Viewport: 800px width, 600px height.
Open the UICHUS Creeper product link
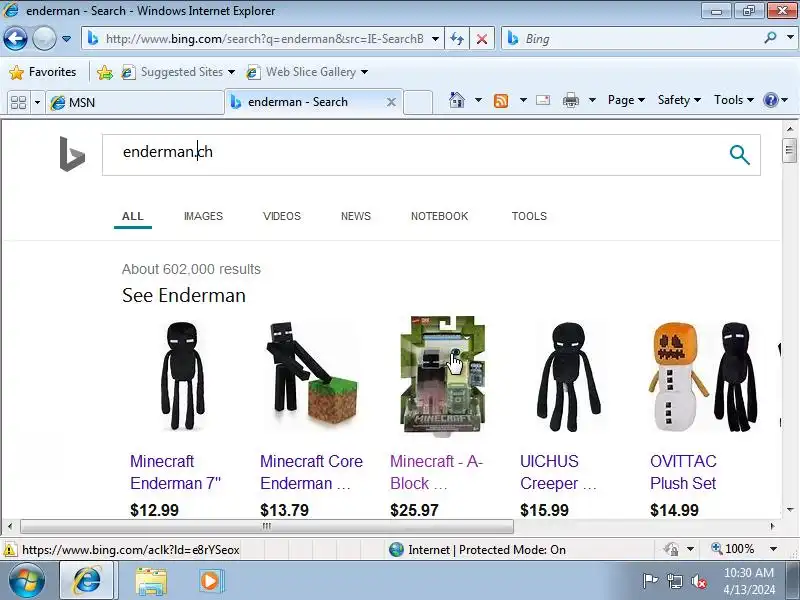point(558,472)
